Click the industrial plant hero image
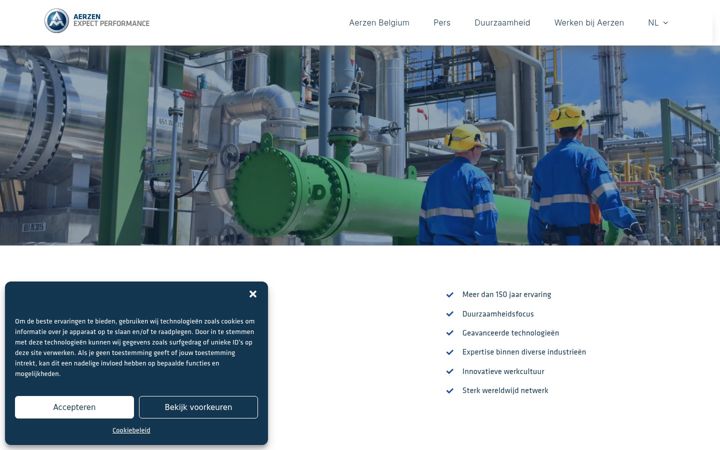The height and width of the screenshot is (450, 720). [x=360, y=145]
